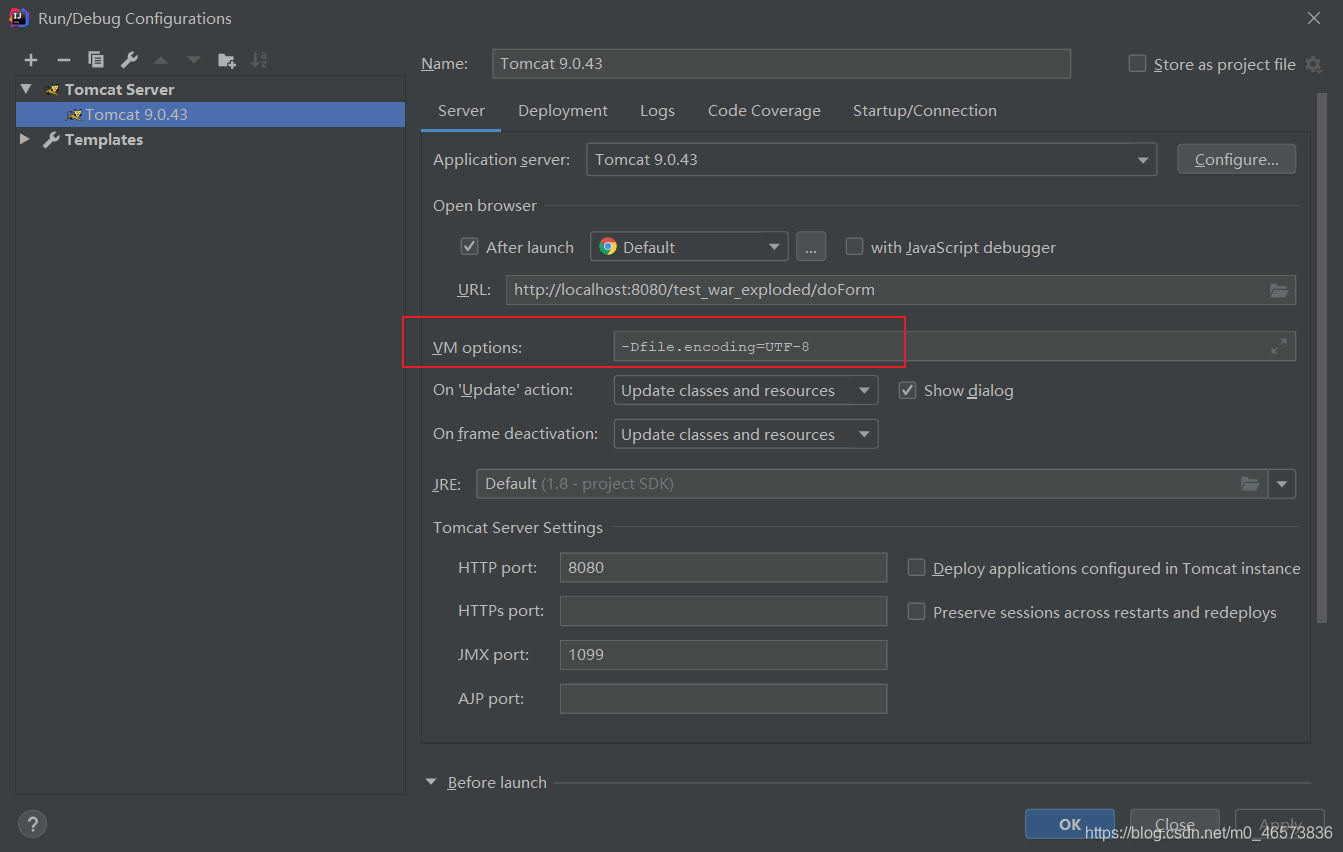Click the help question mark icon
1343x852 pixels.
coord(32,824)
